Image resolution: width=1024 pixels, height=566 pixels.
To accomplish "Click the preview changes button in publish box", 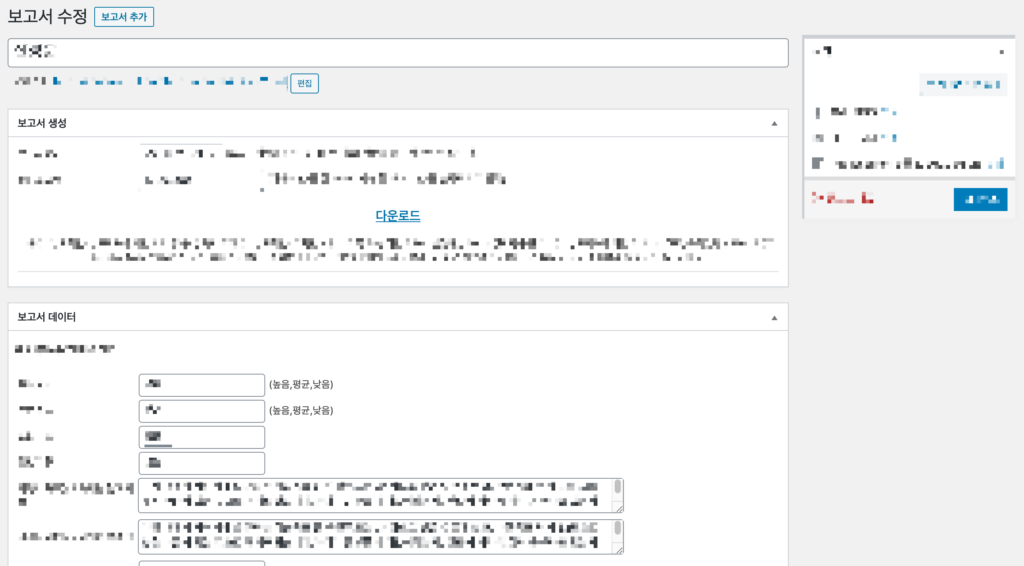I will click(963, 85).
